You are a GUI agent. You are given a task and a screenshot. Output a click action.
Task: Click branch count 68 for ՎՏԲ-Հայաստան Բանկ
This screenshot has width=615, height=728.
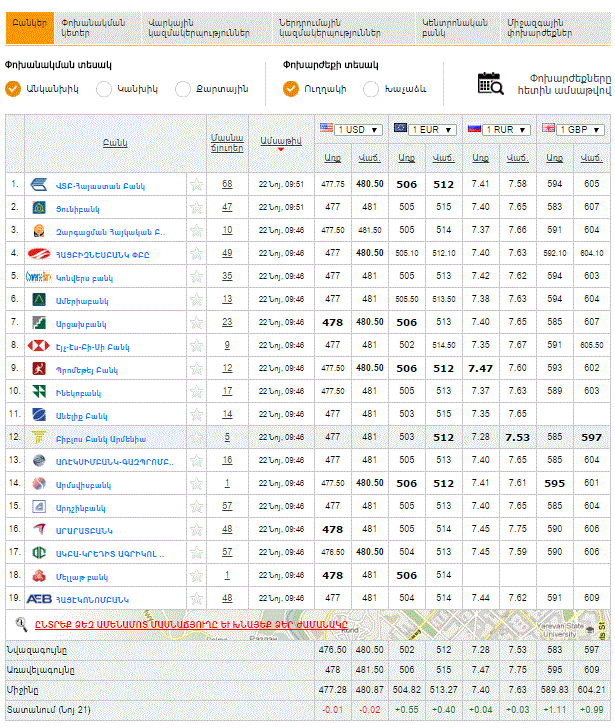227,184
